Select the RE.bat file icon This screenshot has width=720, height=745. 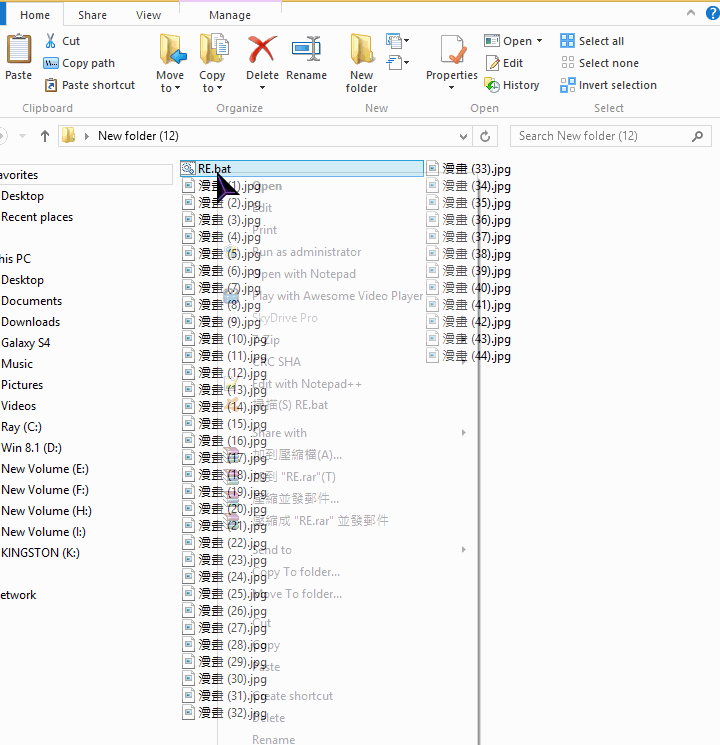[189, 168]
